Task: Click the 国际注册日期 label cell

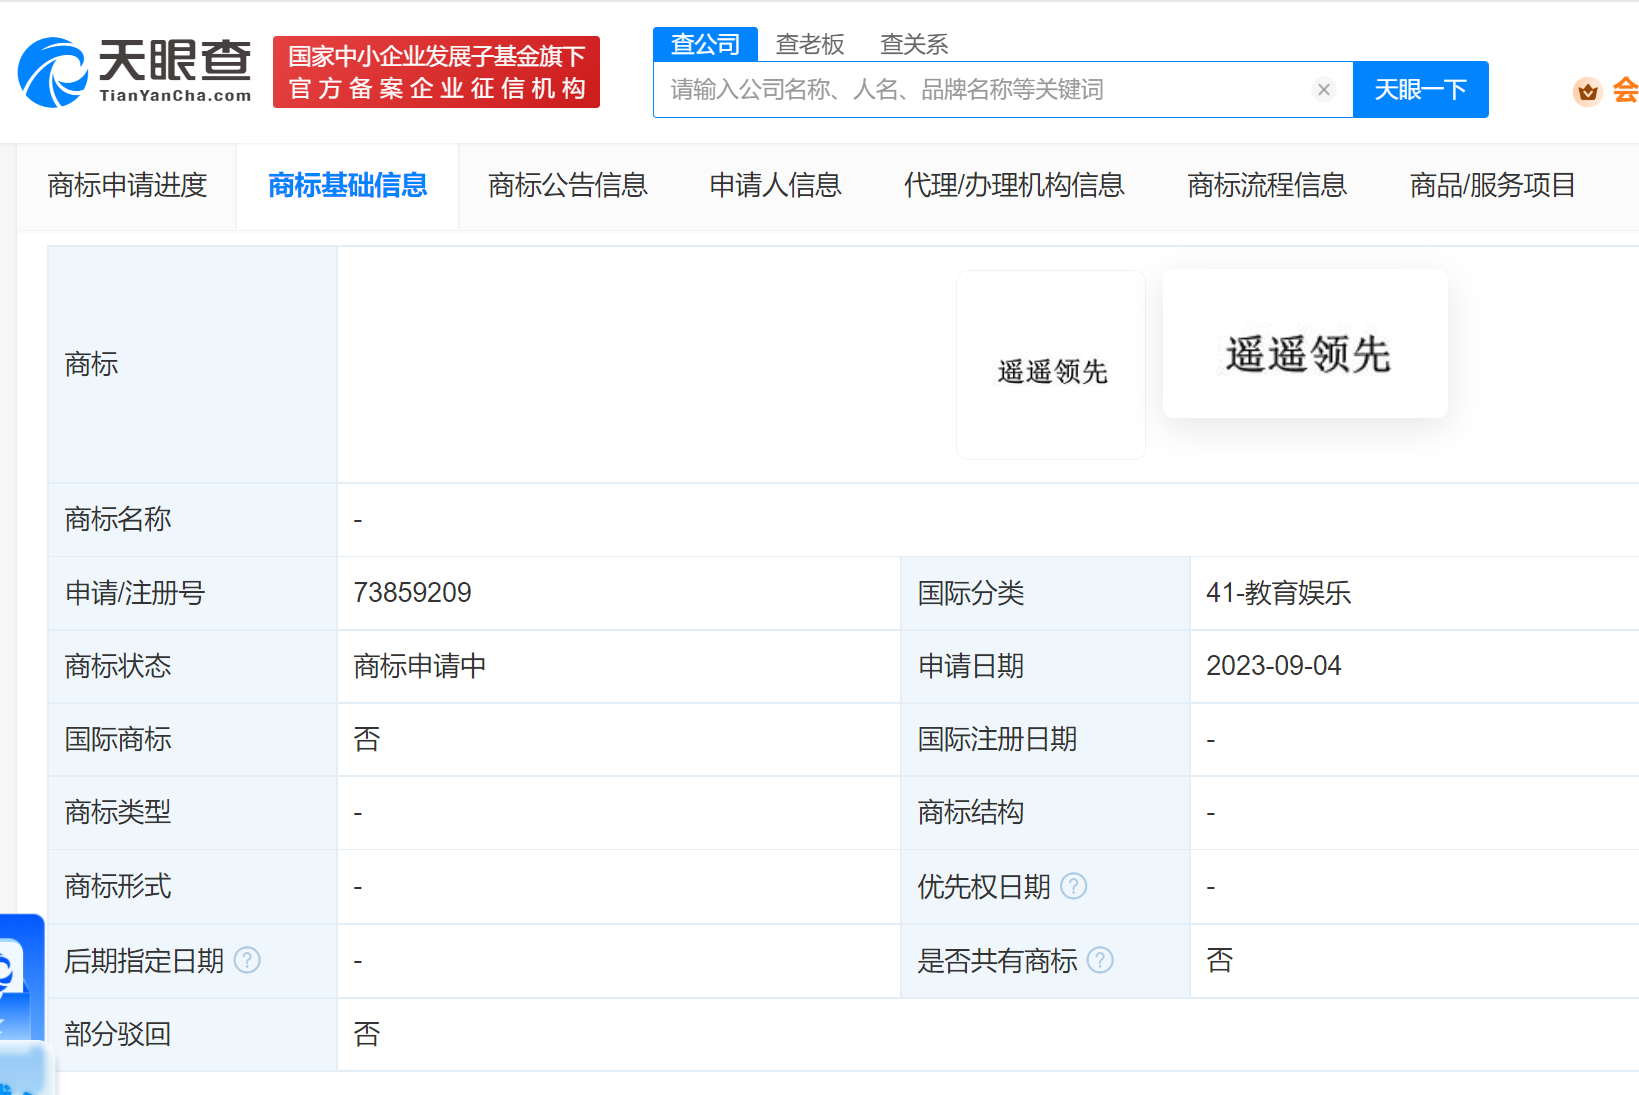Action: [1045, 739]
